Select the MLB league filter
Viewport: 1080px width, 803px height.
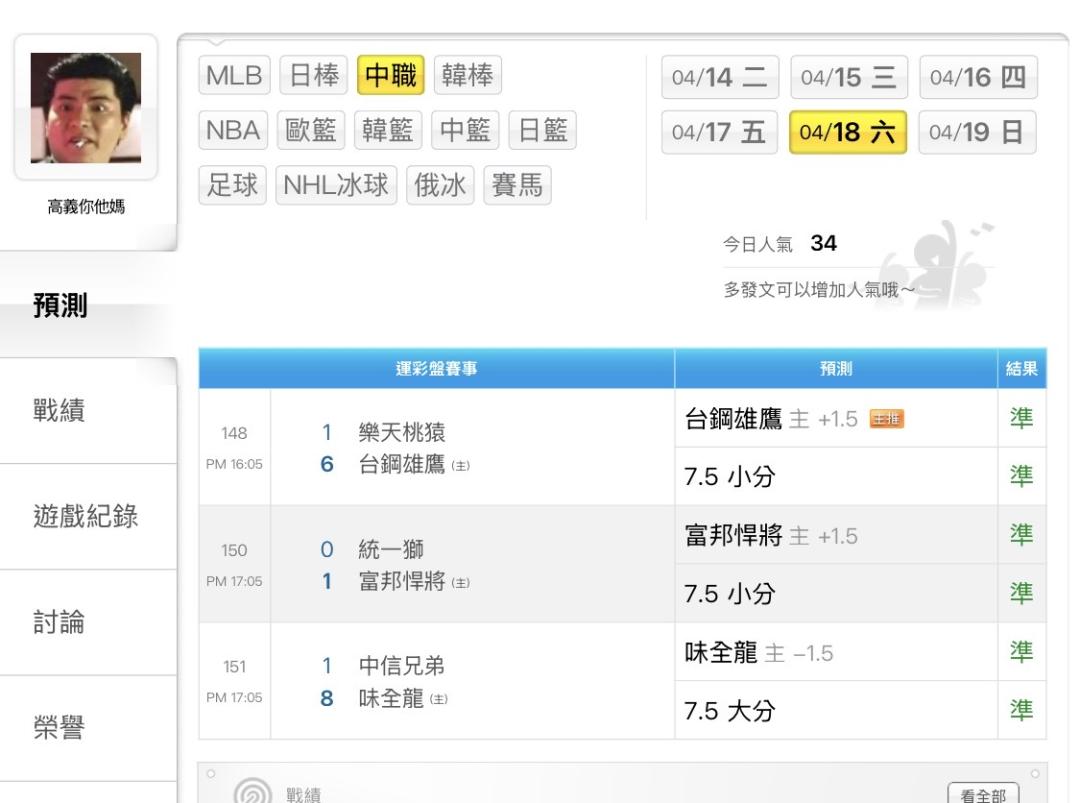pyautogui.click(x=234, y=76)
